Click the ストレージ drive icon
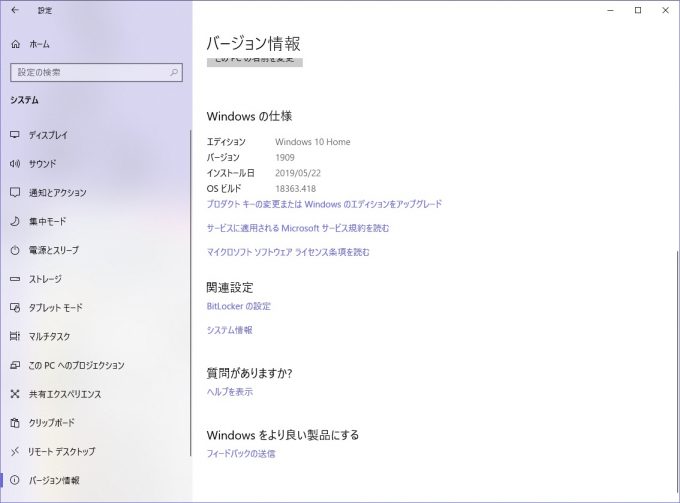Image resolution: width=680 pixels, height=503 pixels. 15,279
